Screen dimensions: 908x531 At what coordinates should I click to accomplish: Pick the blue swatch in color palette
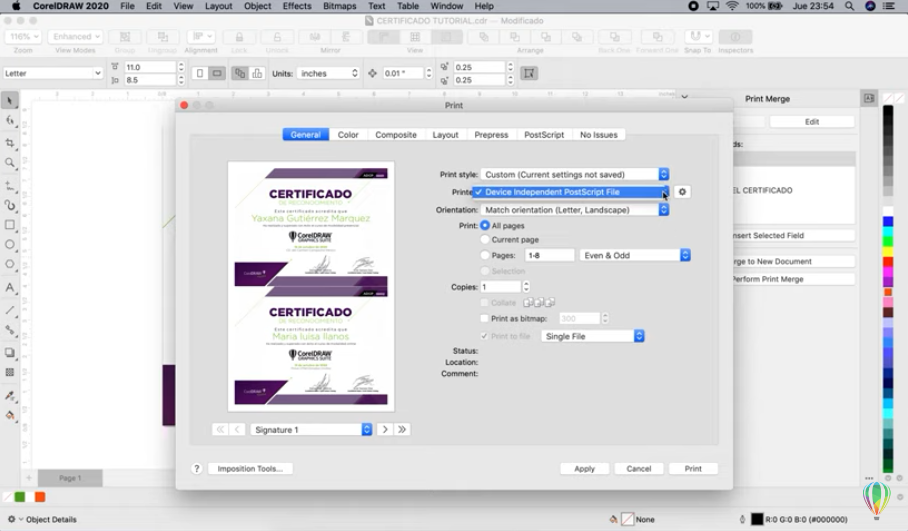point(888,222)
